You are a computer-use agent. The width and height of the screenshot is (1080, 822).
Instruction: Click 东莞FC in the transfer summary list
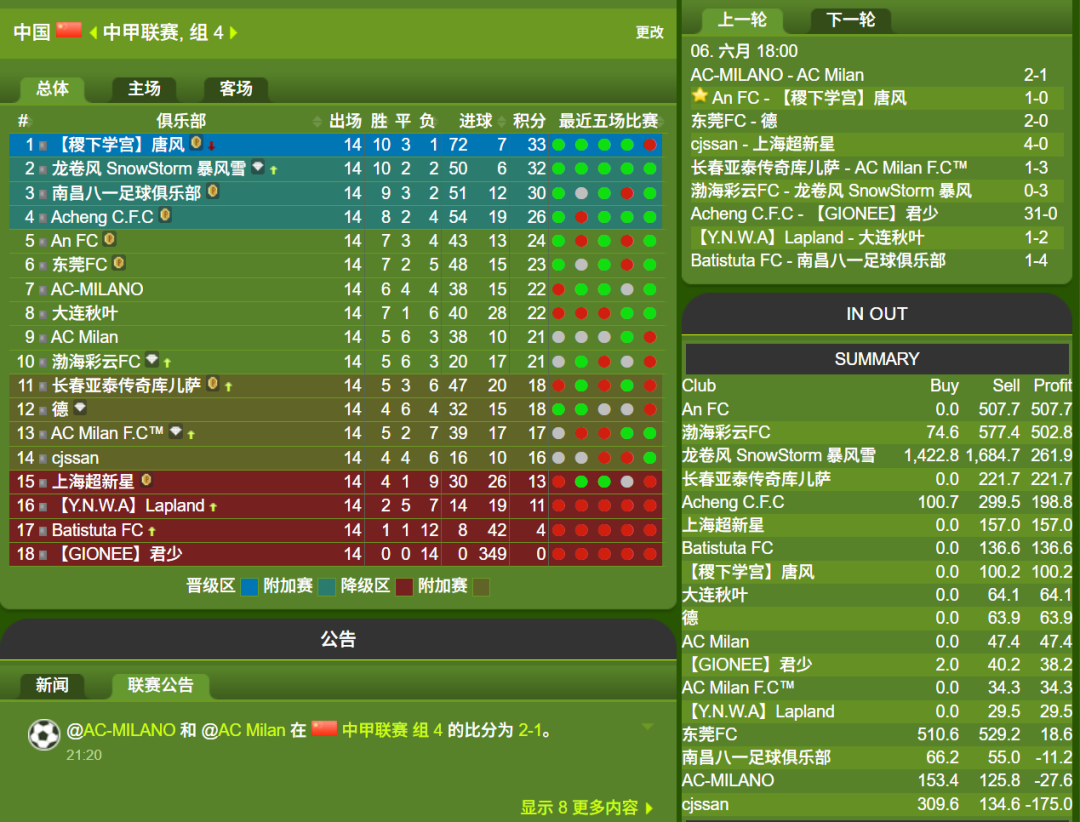[x=709, y=734]
